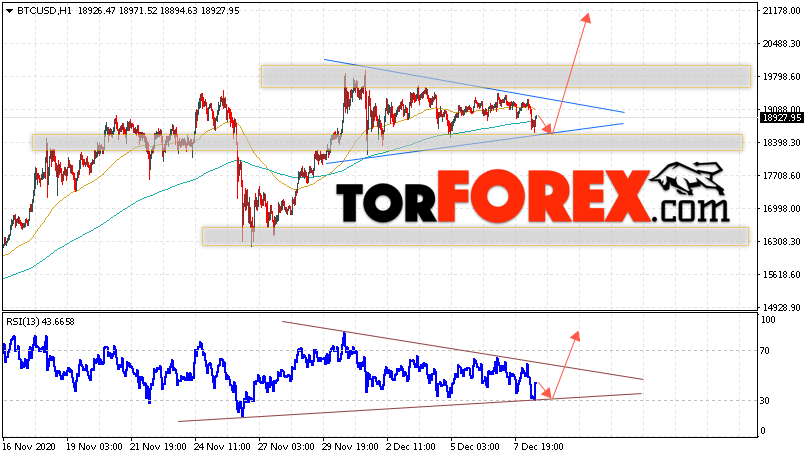Click the price scale value 15618.60
Viewport: 808px width, 458px height.
781,275
